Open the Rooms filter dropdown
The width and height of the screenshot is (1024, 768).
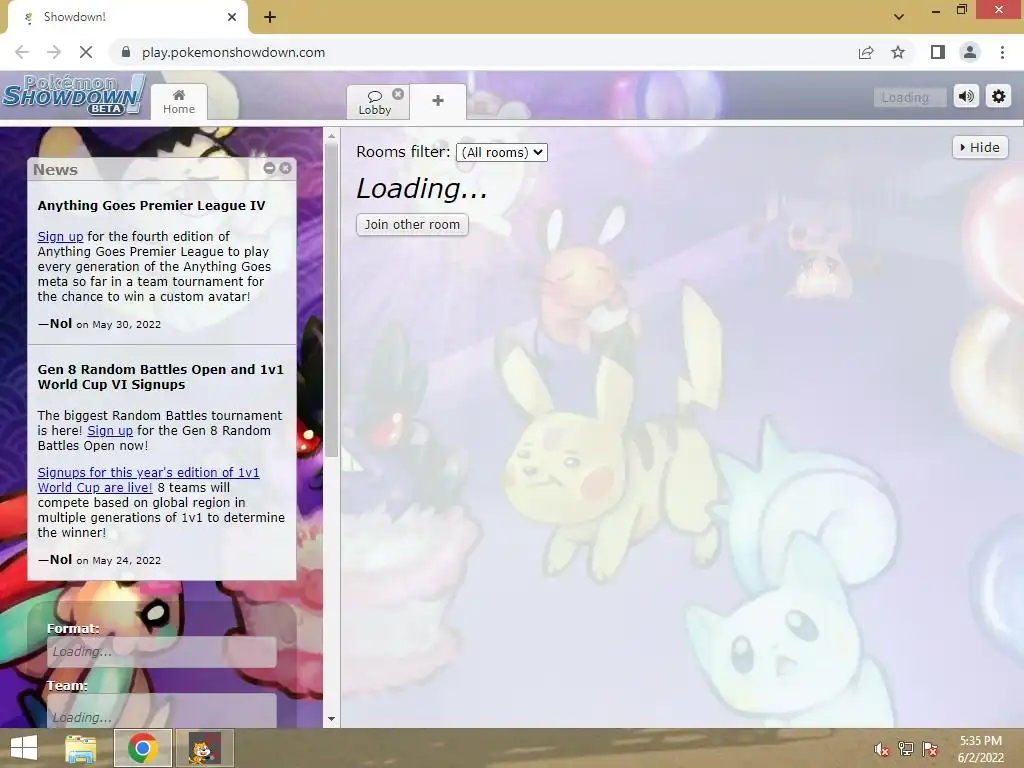pos(502,152)
